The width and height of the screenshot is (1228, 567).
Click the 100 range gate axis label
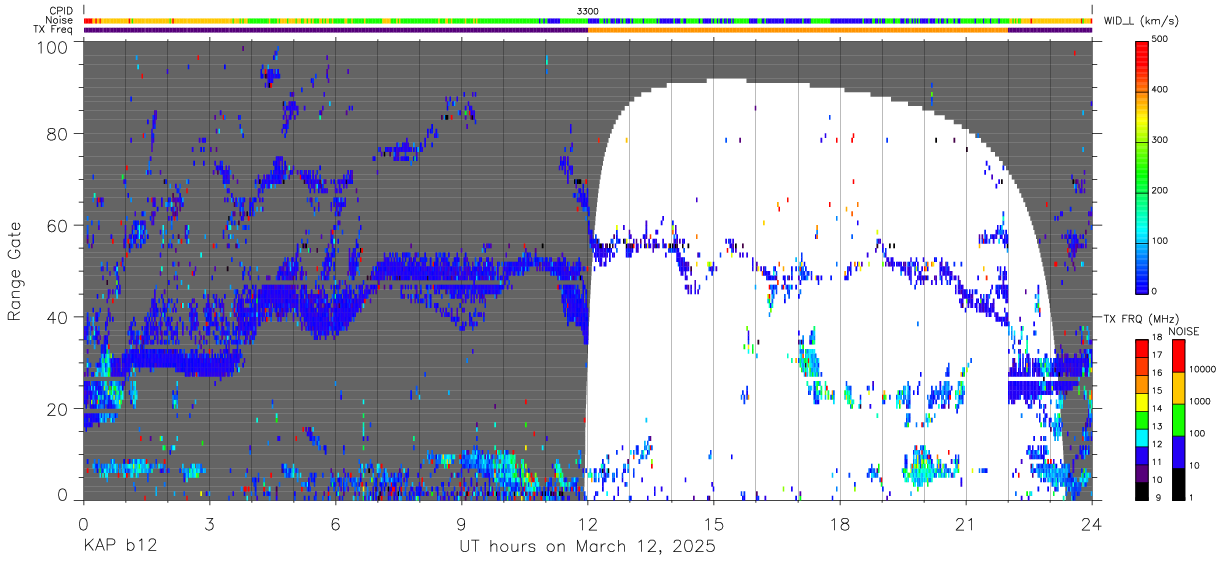point(52,46)
